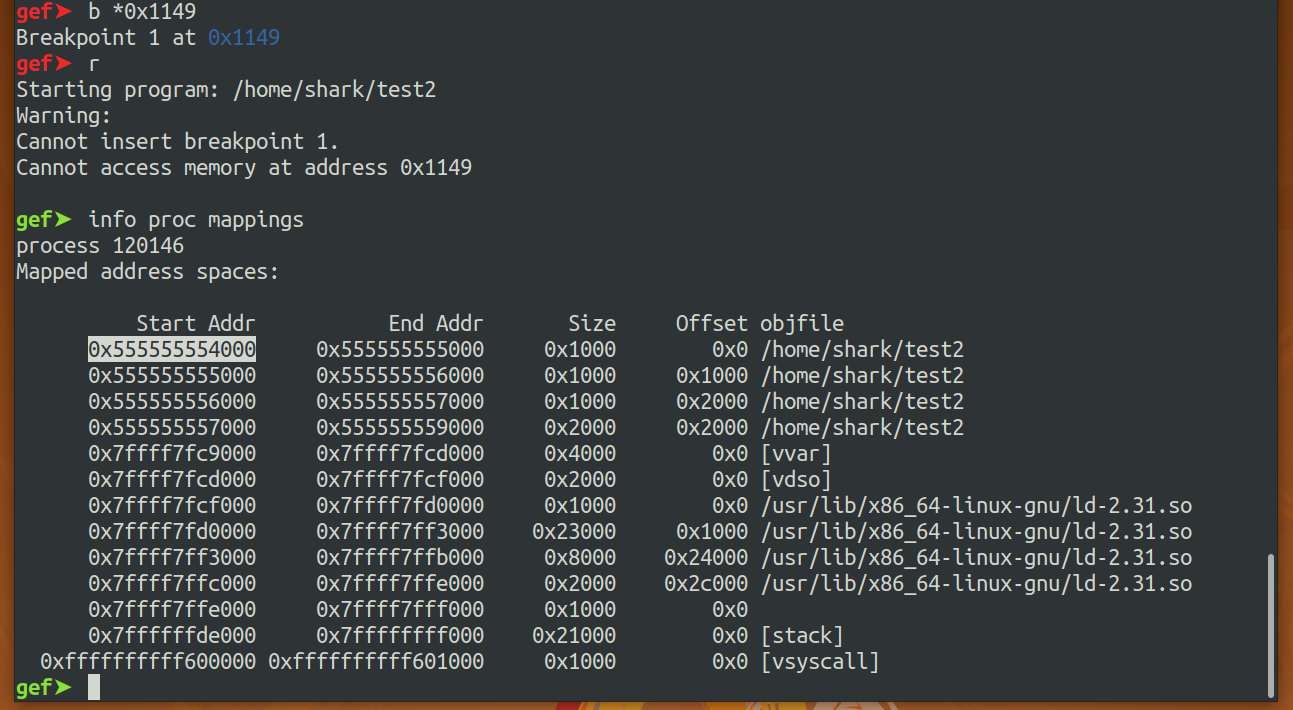Screen dimensions: 1293x710
Task: Click the 'Warning:' line
Action: pos(64,116)
